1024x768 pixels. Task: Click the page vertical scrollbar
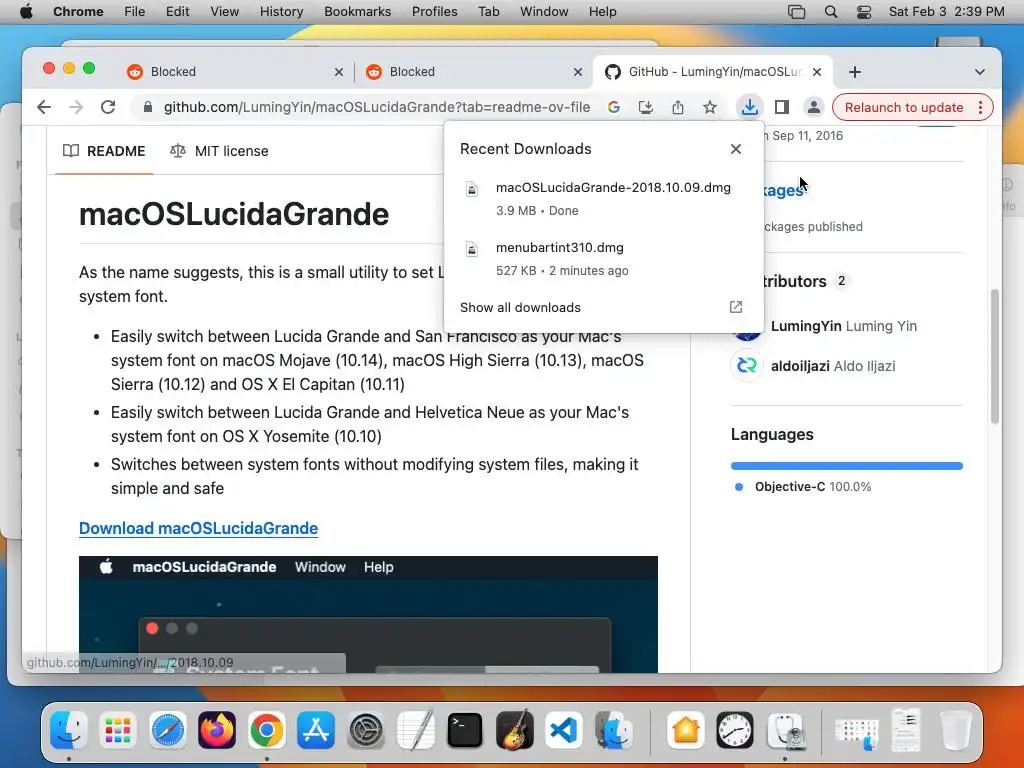995,357
